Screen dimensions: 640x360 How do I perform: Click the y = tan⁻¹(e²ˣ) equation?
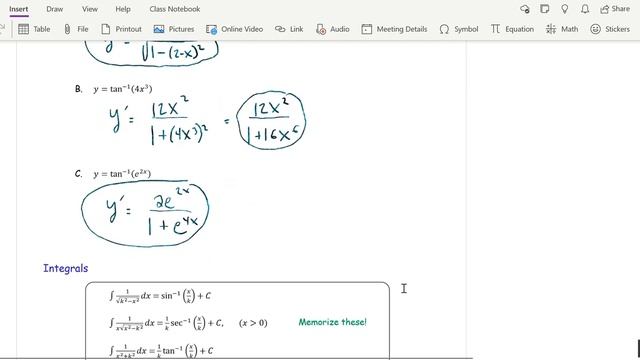click(122, 174)
